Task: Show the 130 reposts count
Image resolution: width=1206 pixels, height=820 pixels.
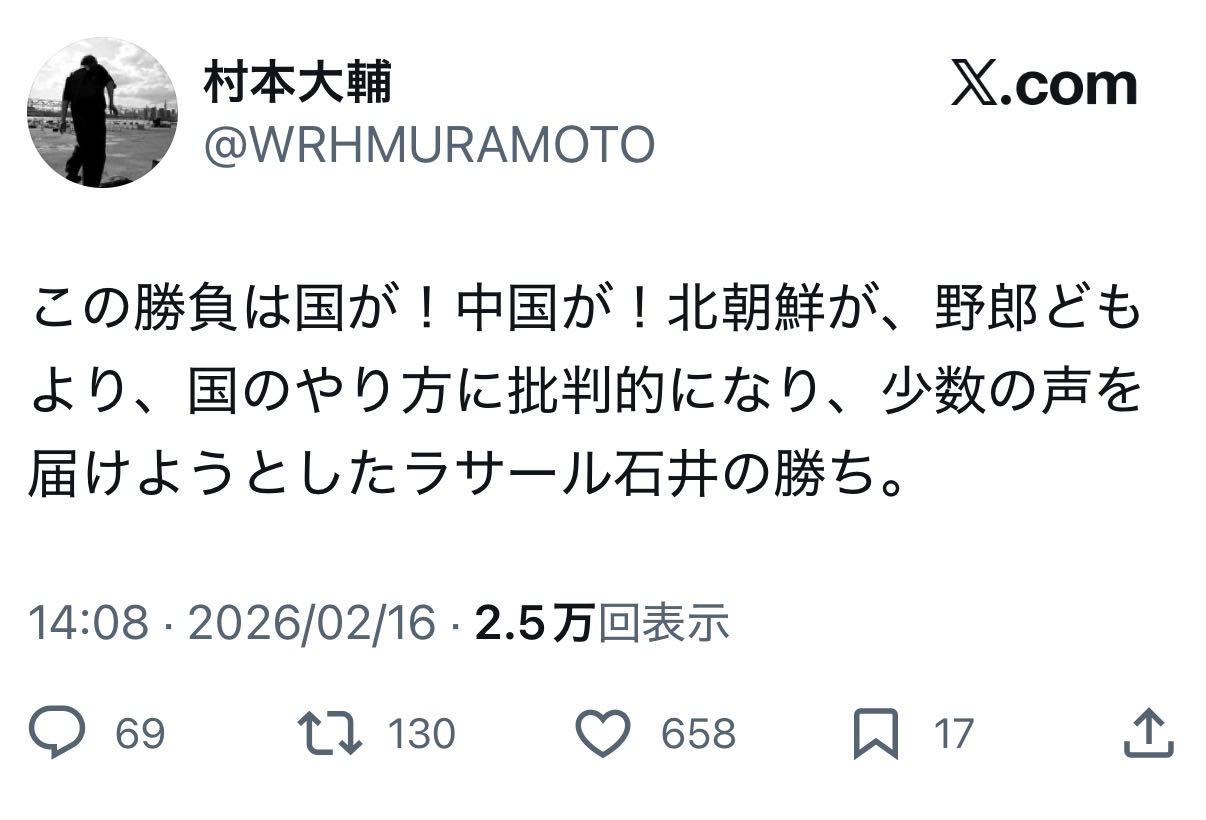Action: pos(421,735)
